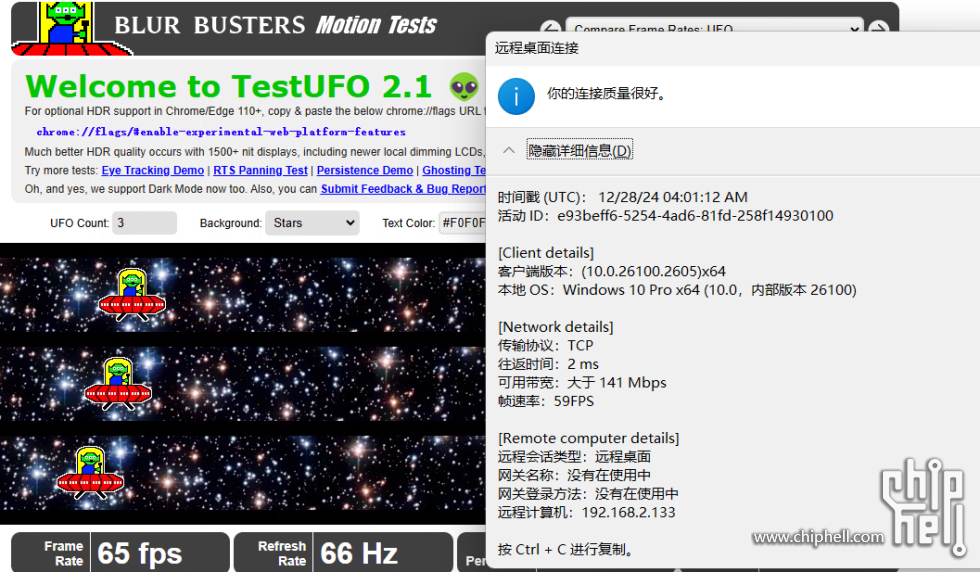Click the 往返时间: 2 ms line
Image resolution: width=980 pixels, height=572 pixels.
(548, 364)
